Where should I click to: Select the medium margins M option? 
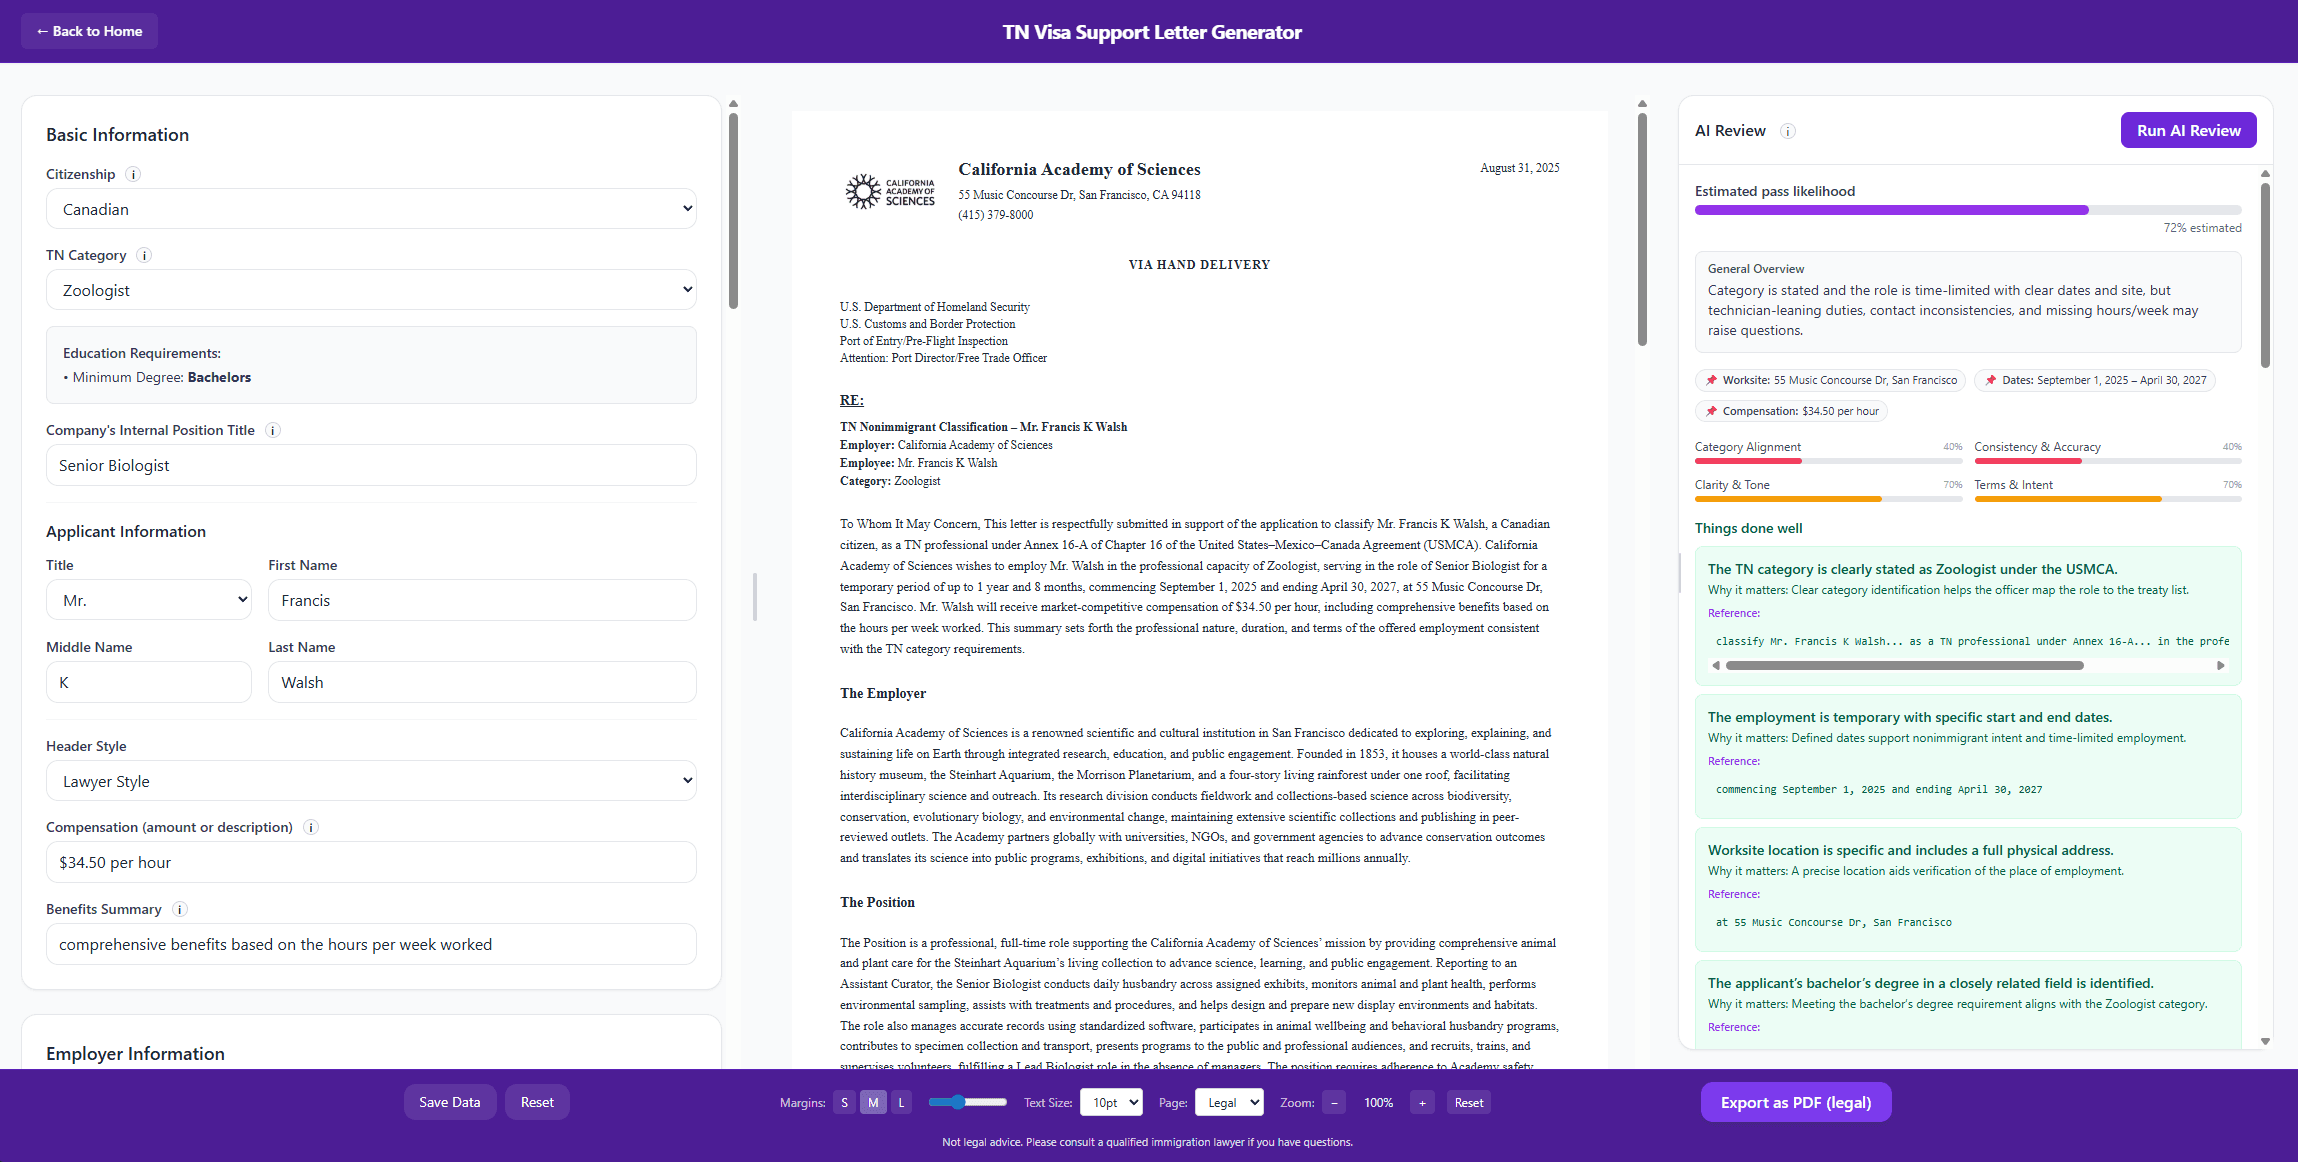[873, 1102]
